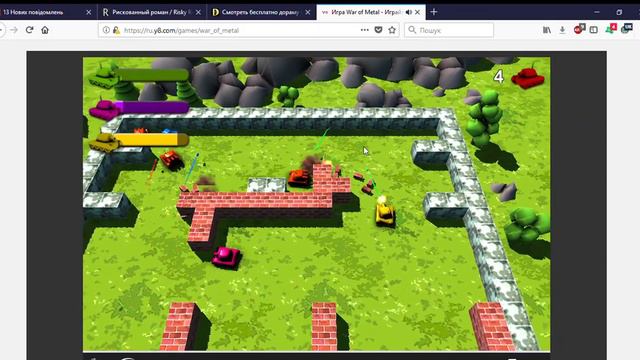Open the browser home page

pos(45,30)
